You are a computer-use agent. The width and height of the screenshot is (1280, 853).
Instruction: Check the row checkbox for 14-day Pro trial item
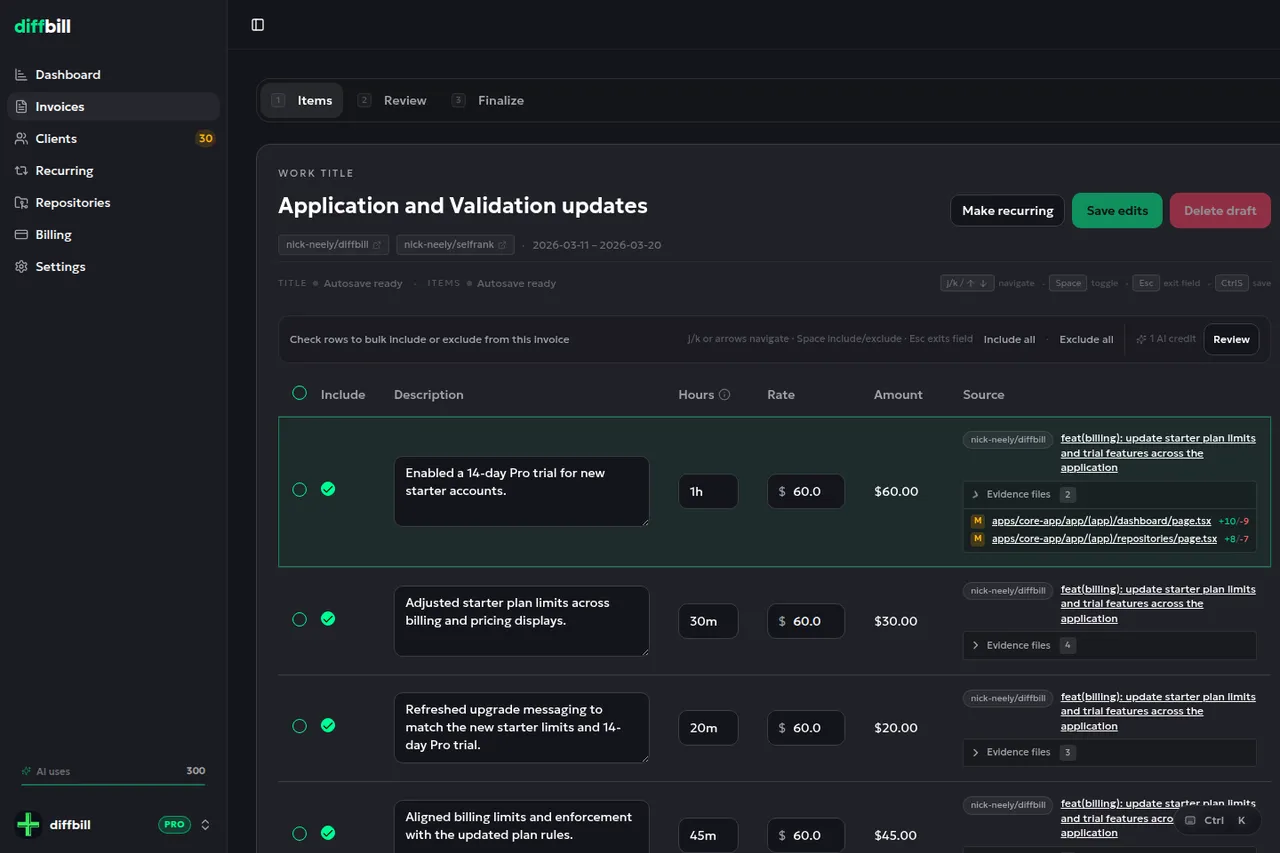[299, 490]
